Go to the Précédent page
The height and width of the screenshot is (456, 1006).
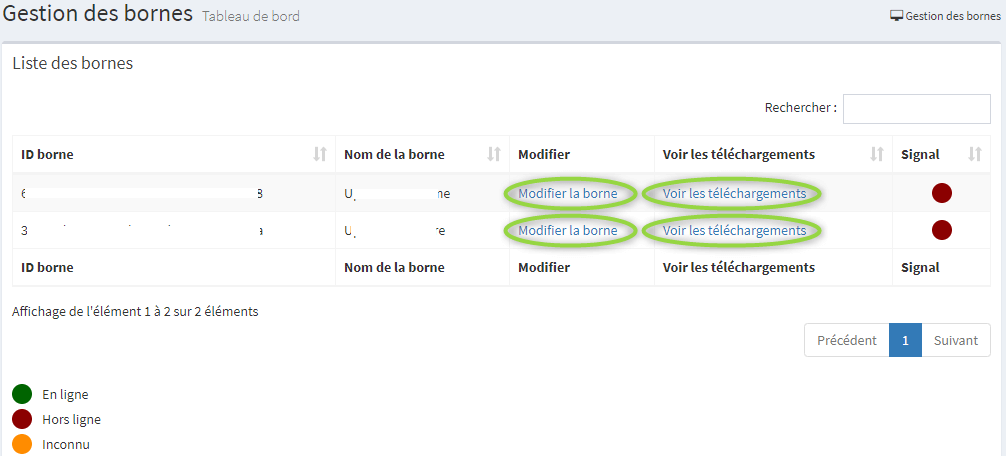[846, 340]
